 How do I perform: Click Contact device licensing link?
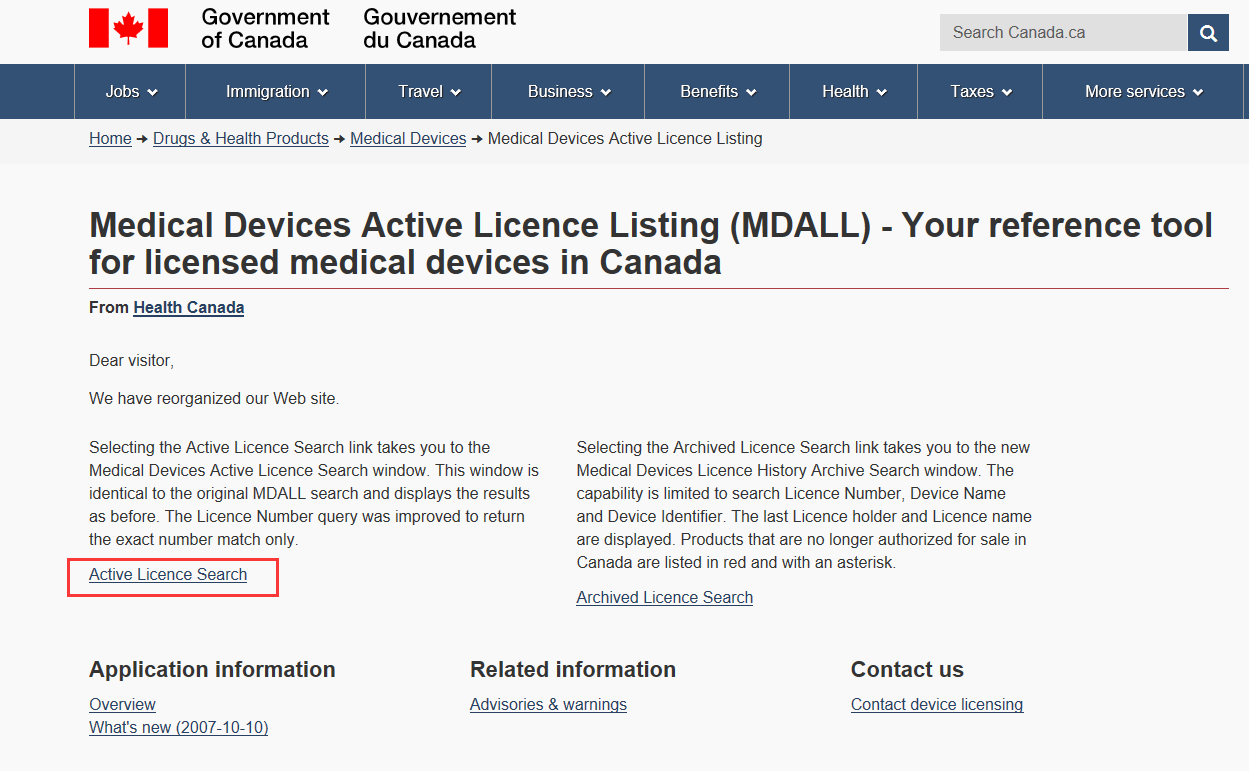pyautogui.click(x=936, y=705)
